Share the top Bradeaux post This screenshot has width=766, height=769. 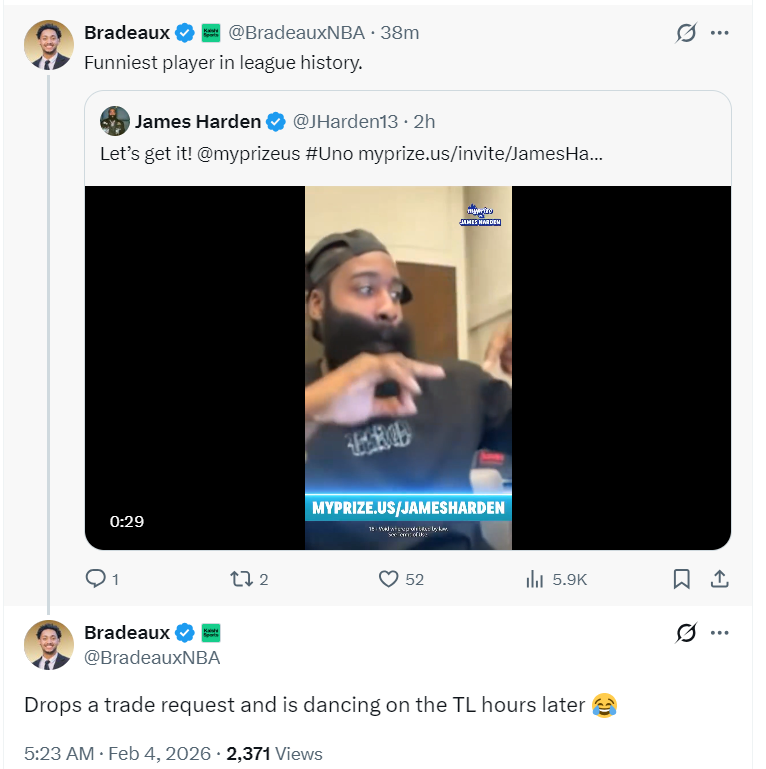pos(718,578)
